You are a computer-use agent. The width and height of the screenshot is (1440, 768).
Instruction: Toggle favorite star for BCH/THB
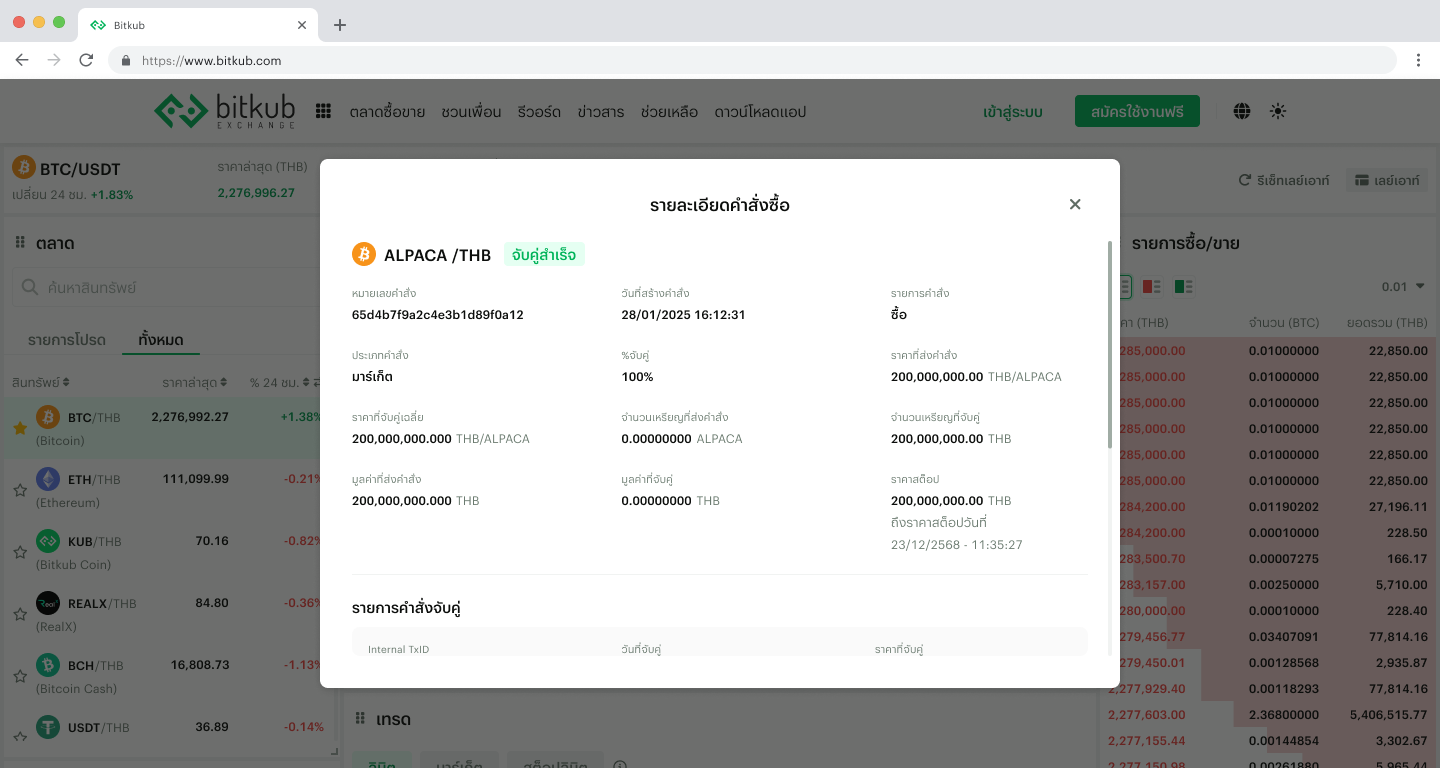tap(20, 676)
